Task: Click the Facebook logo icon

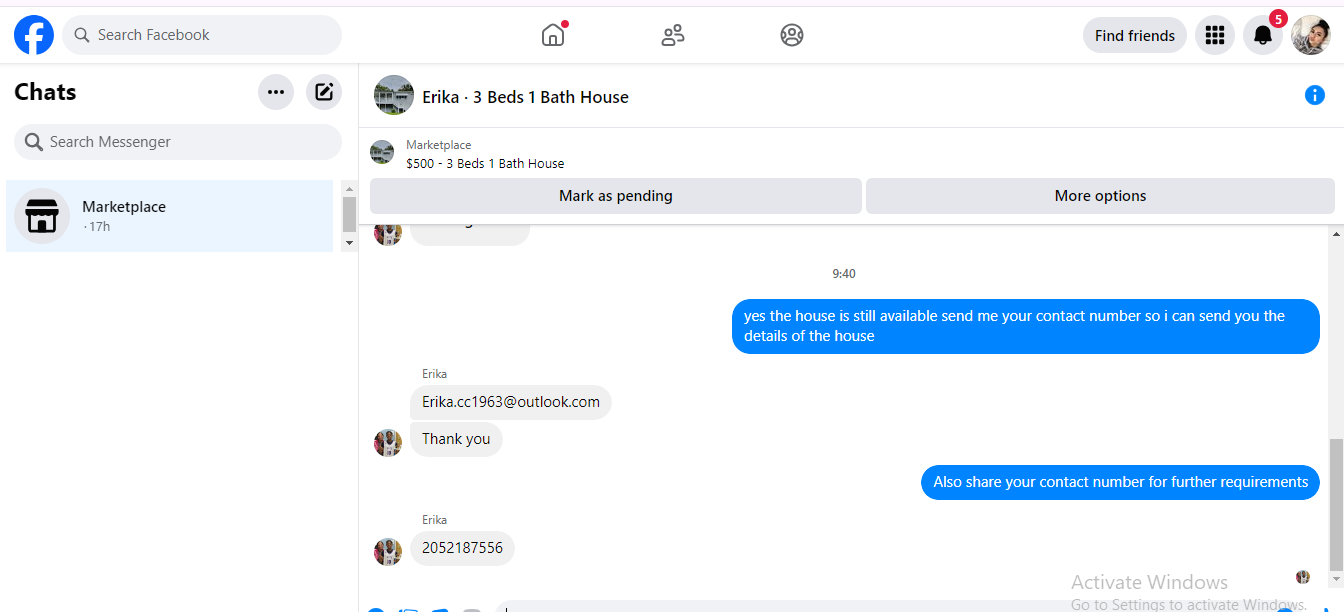Action: 34,35
